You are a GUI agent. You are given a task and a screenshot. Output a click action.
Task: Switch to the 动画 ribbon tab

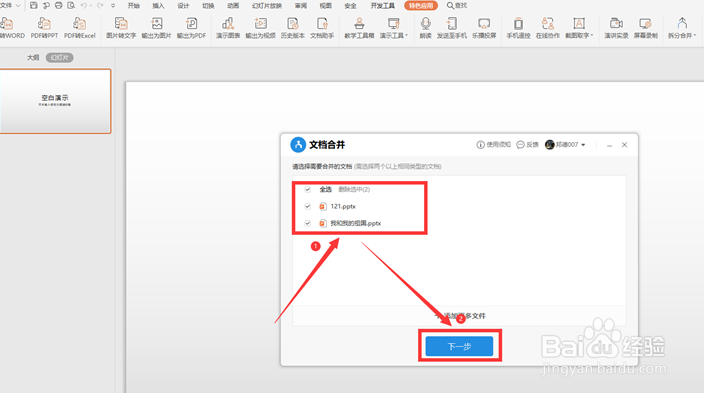(233, 5)
